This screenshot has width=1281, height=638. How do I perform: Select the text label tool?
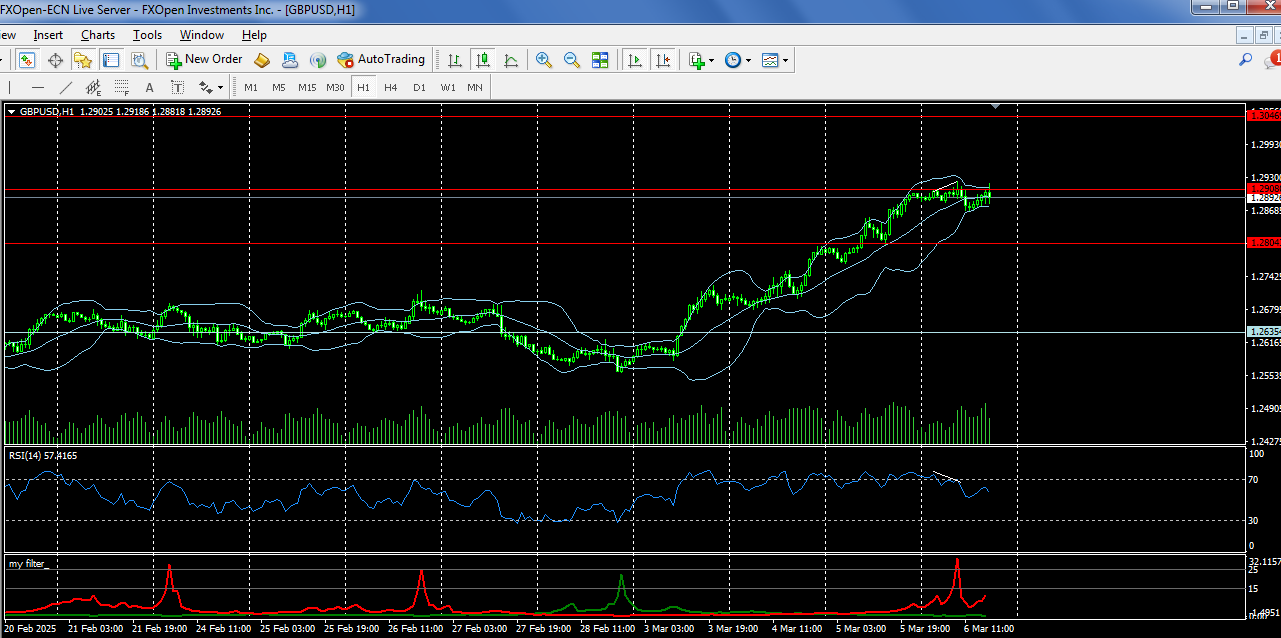click(178, 88)
